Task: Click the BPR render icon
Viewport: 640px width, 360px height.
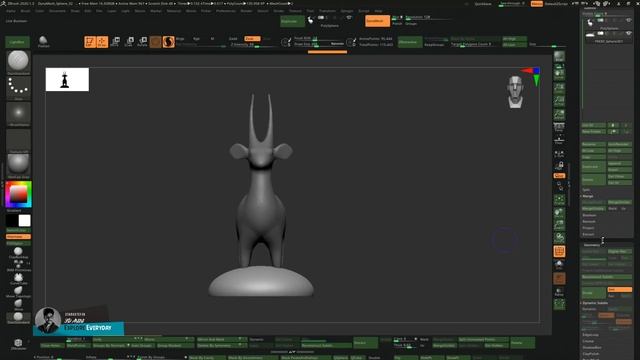Action: pyautogui.click(x=559, y=56)
